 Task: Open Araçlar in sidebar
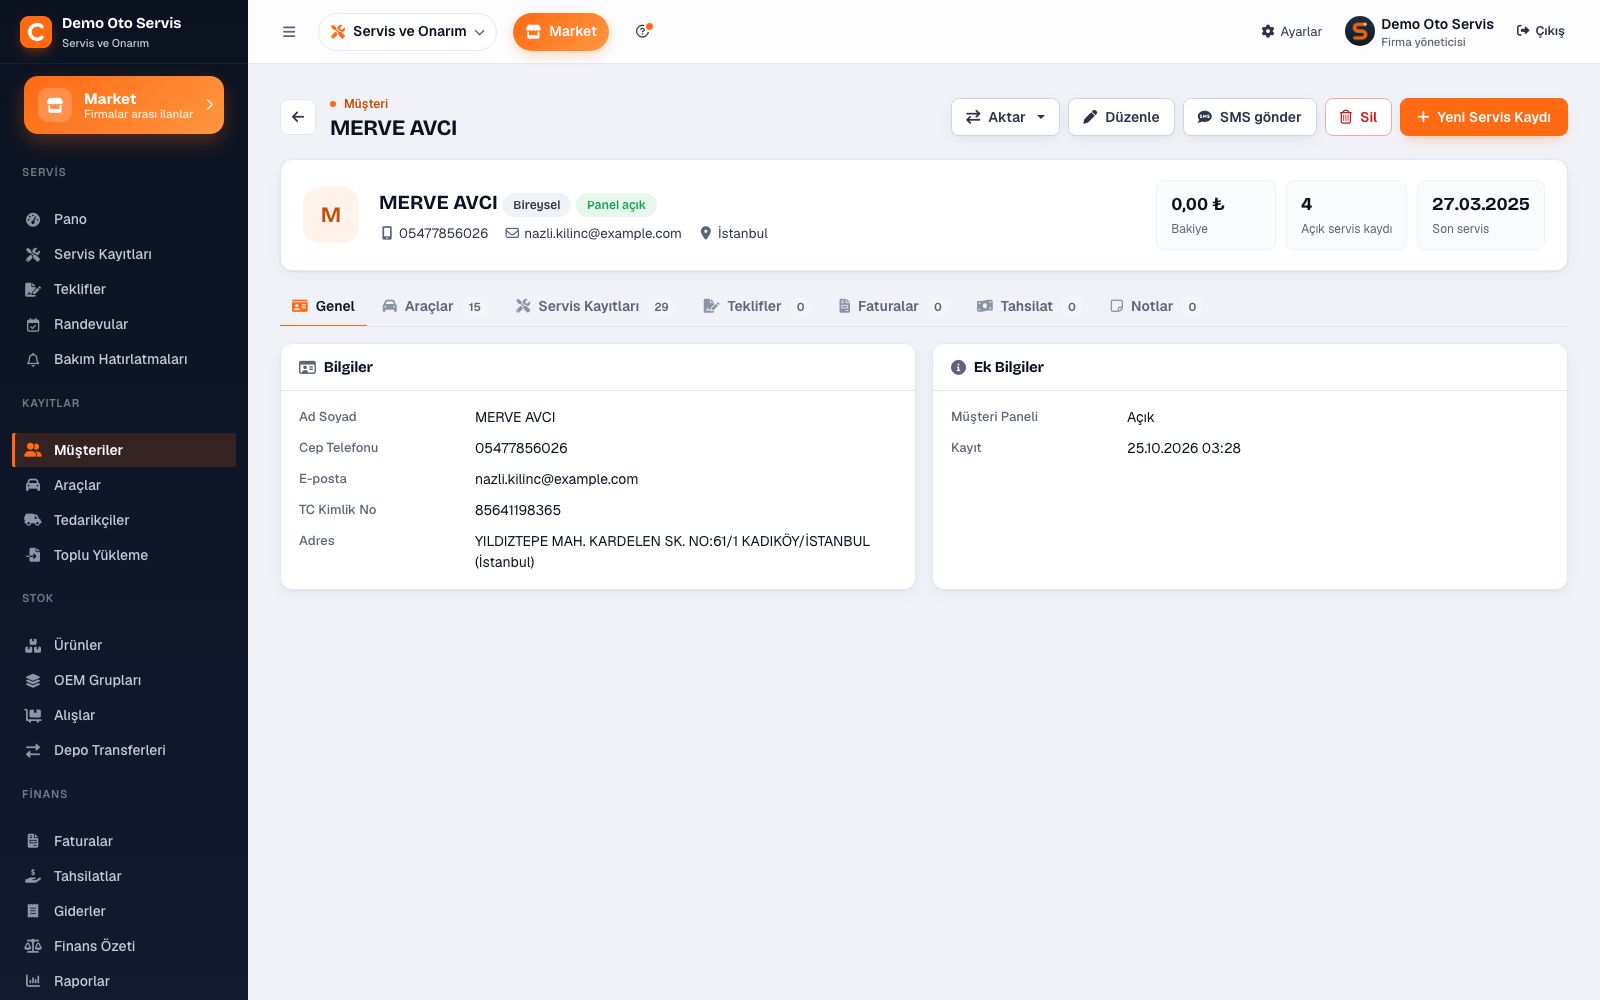tap(124, 485)
